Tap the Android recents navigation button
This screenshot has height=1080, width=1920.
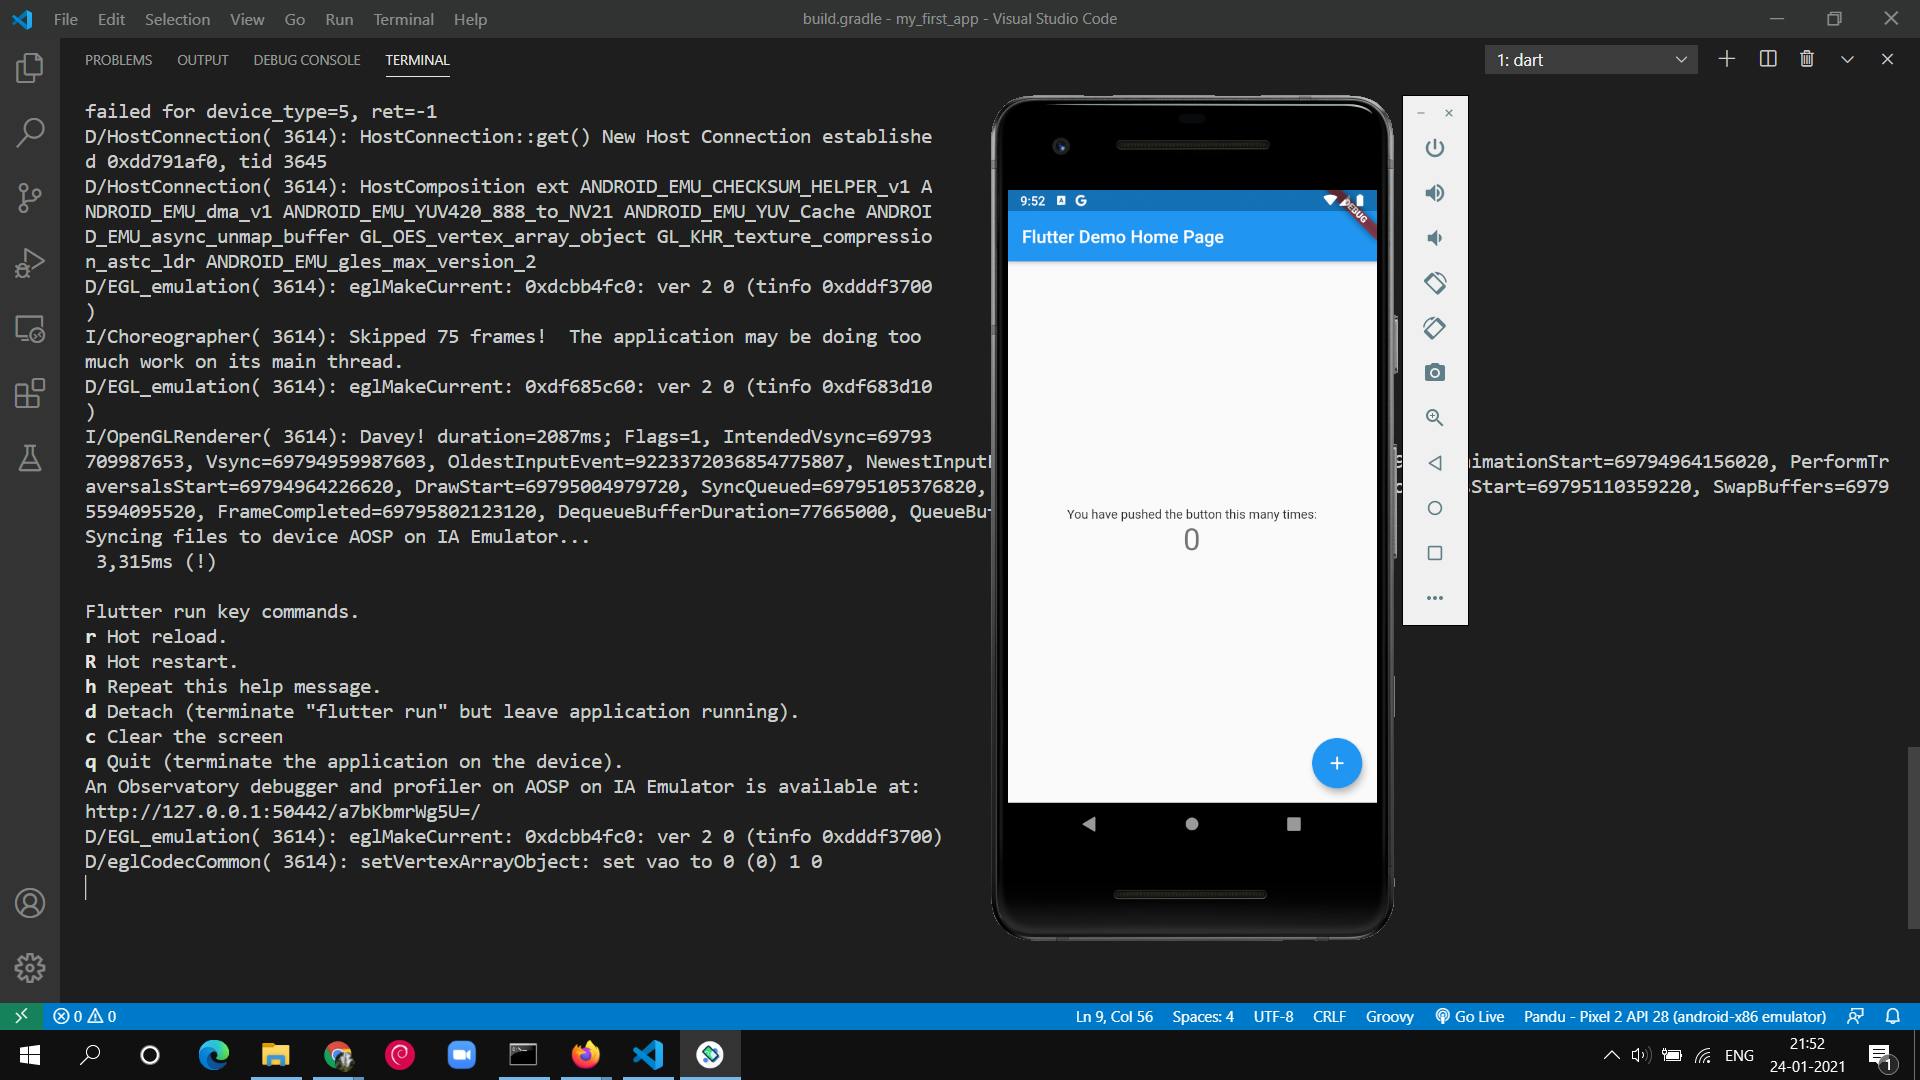click(1293, 824)
